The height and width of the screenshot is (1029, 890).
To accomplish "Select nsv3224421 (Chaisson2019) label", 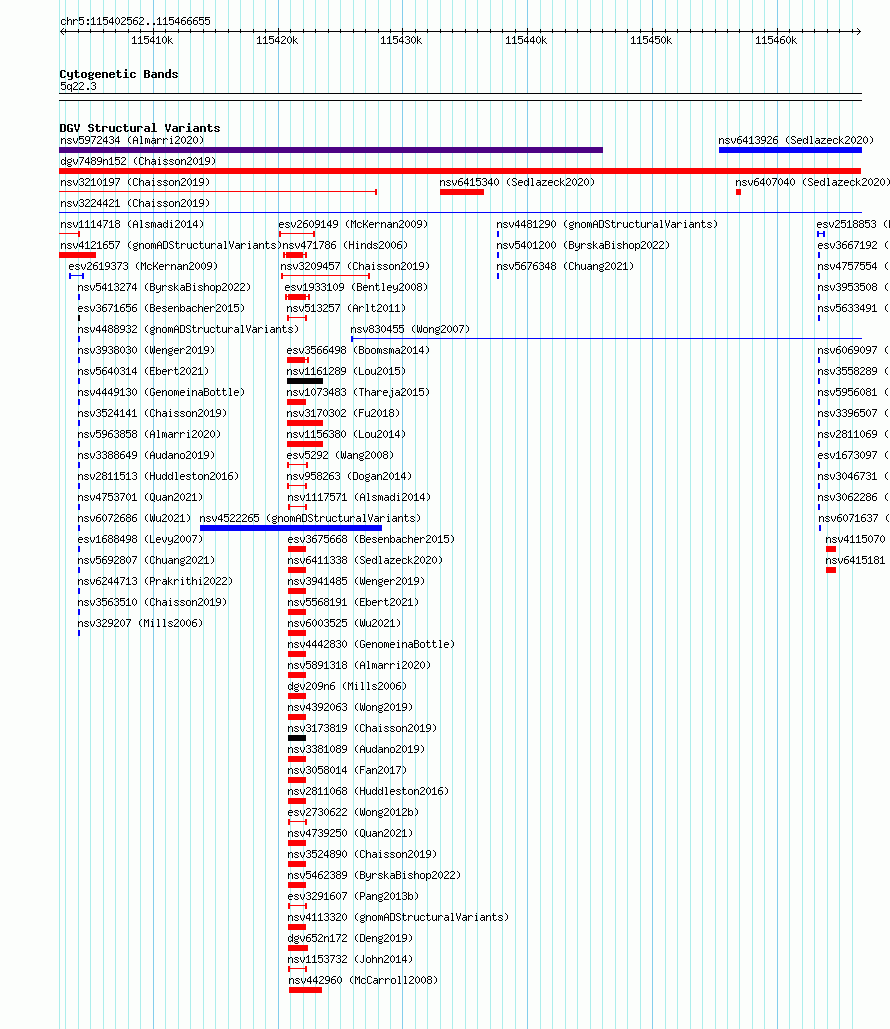I will pos(135,203).
